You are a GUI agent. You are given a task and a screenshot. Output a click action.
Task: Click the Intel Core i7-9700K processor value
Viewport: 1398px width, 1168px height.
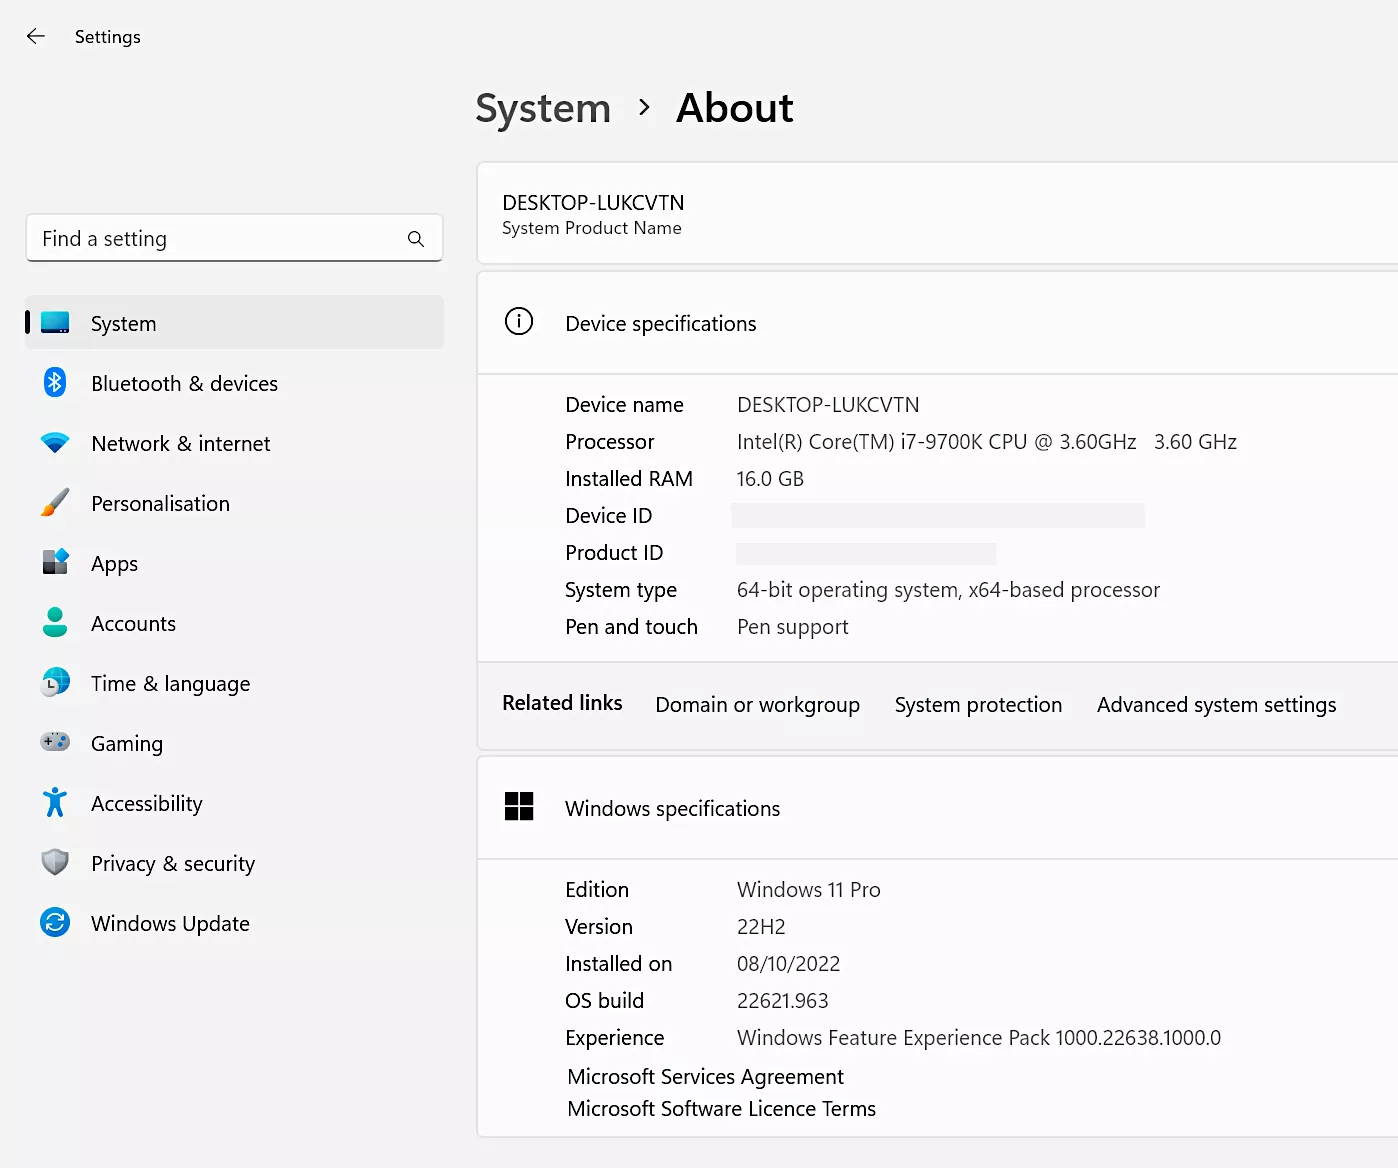click(987, 442)
